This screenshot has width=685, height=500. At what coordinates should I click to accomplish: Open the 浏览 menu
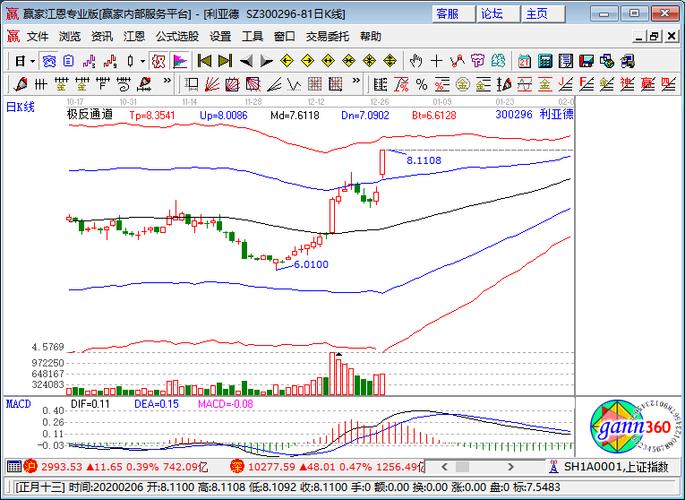[x=70, y=37]
